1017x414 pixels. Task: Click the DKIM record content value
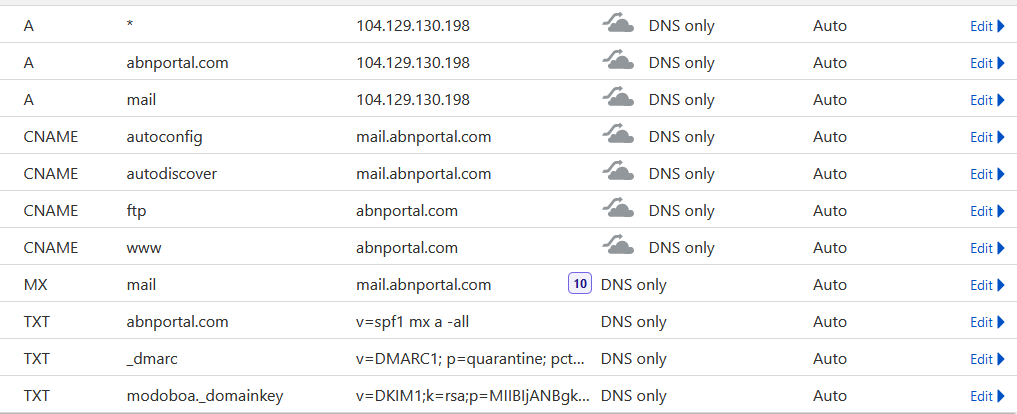(472, 396)
